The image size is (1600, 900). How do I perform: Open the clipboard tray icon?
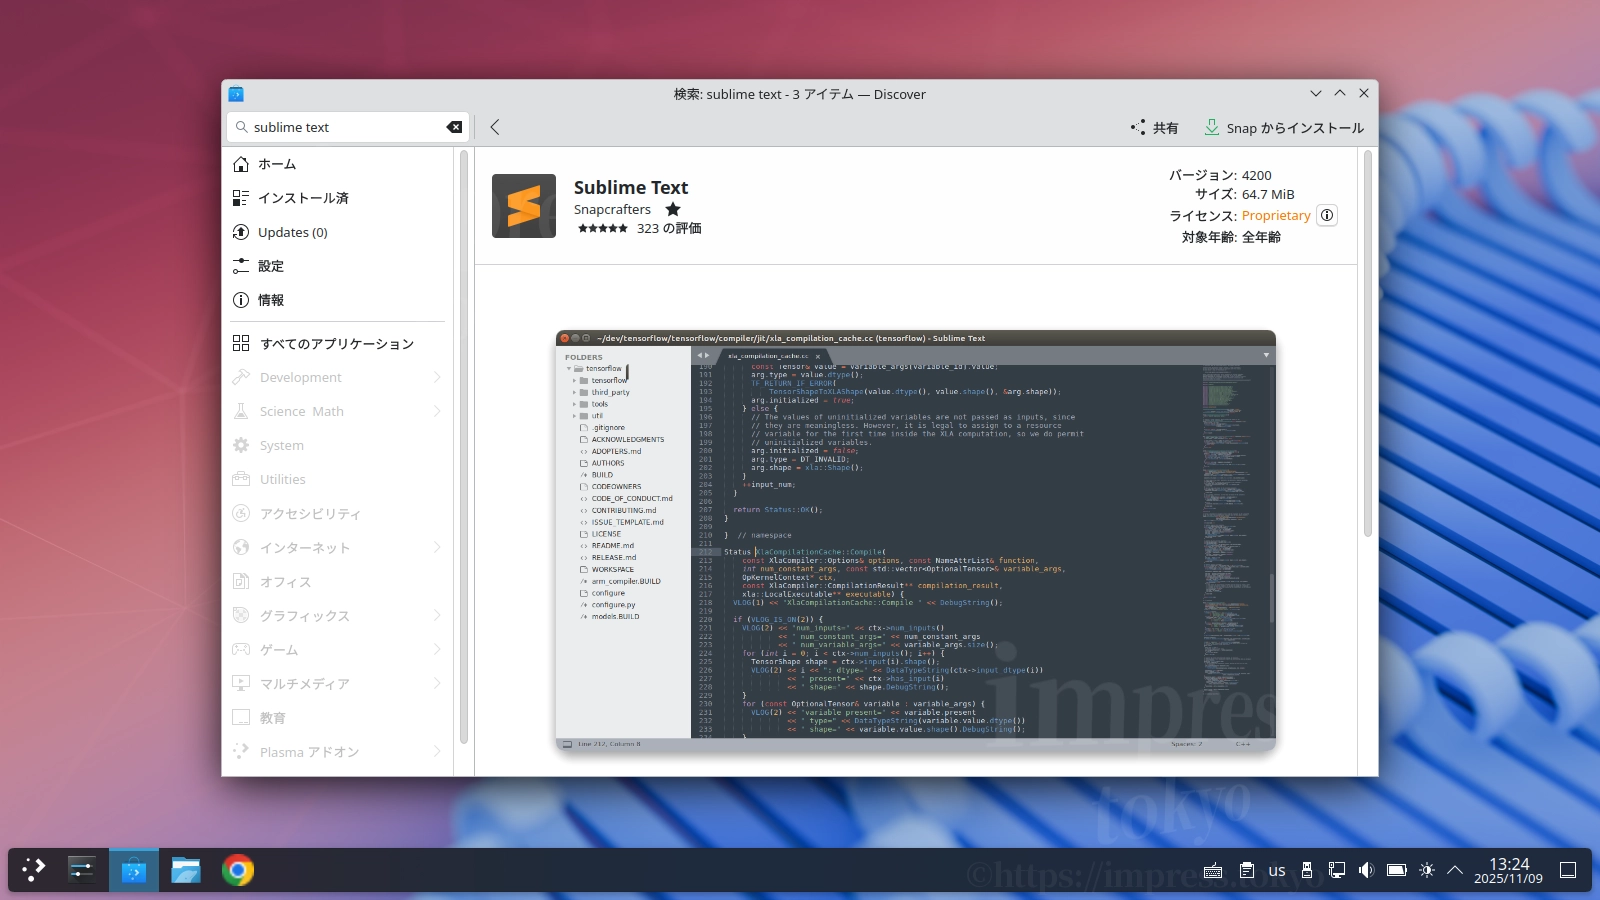point(1246,870)
